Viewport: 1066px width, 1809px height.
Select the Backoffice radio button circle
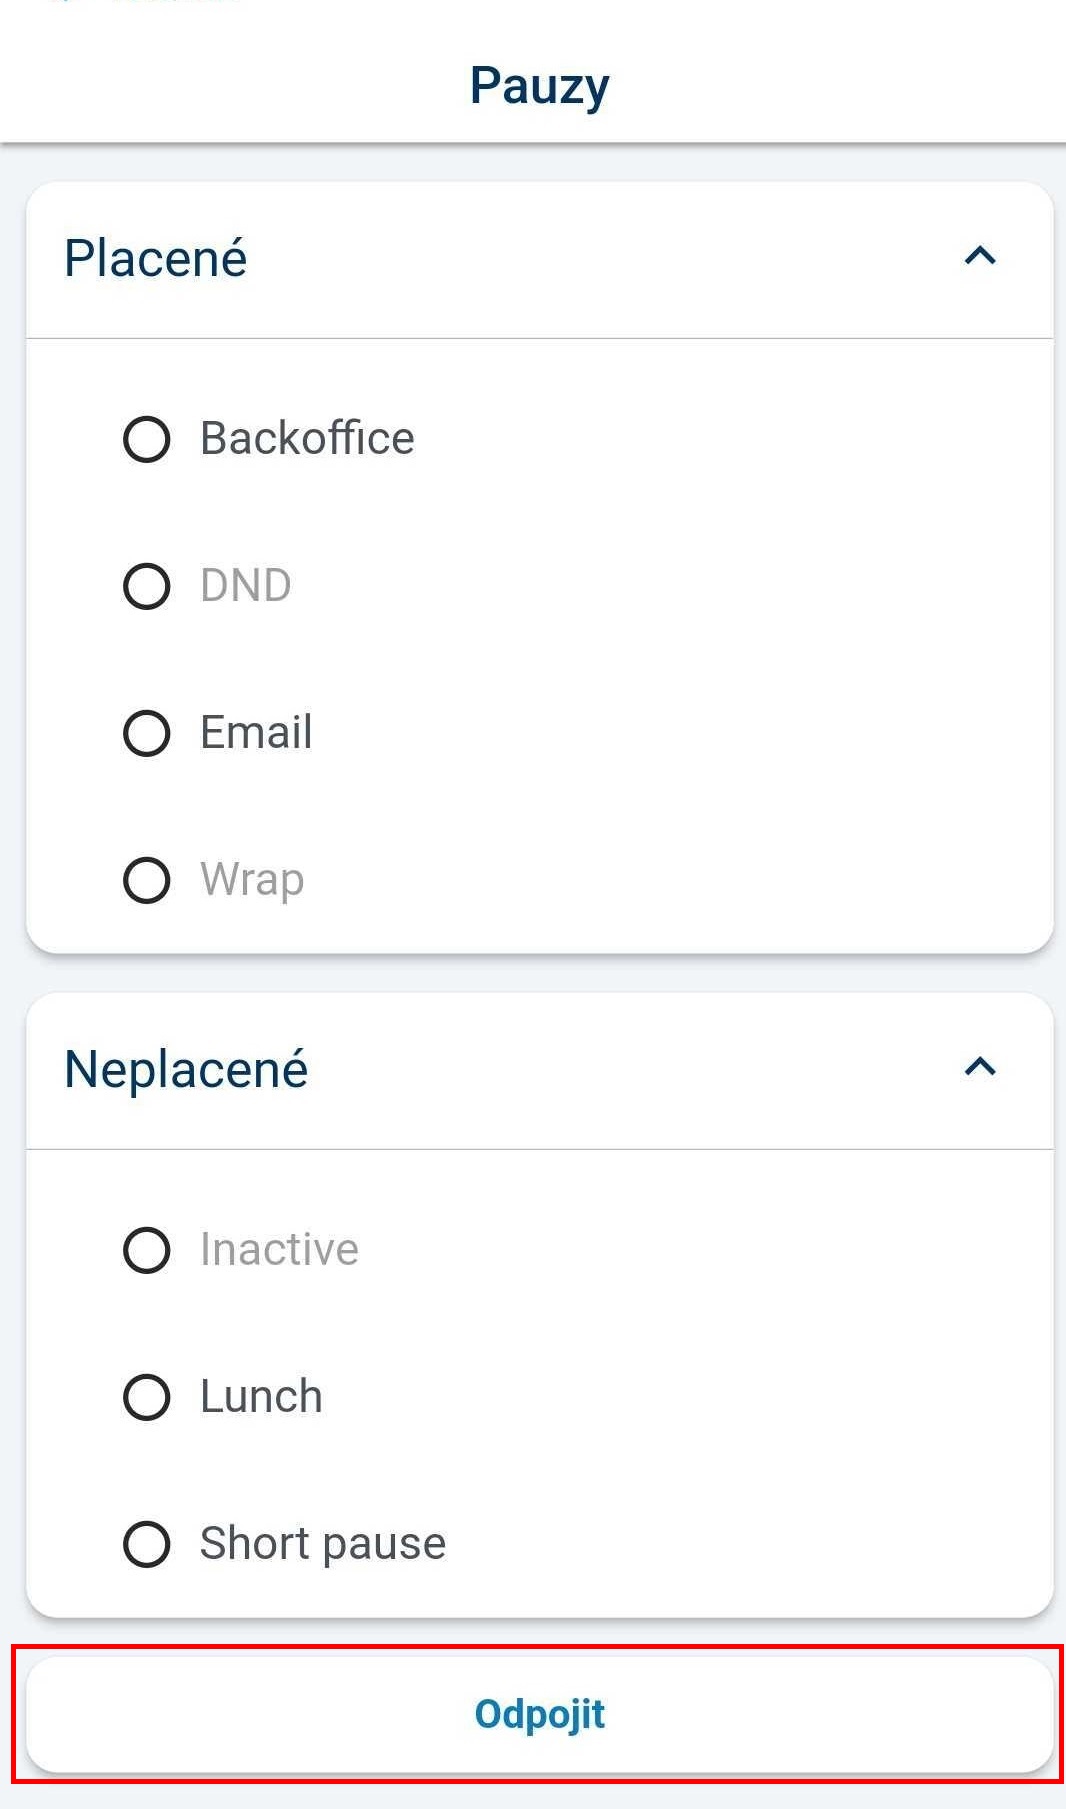pyautogui.click(x=146, y=439)
